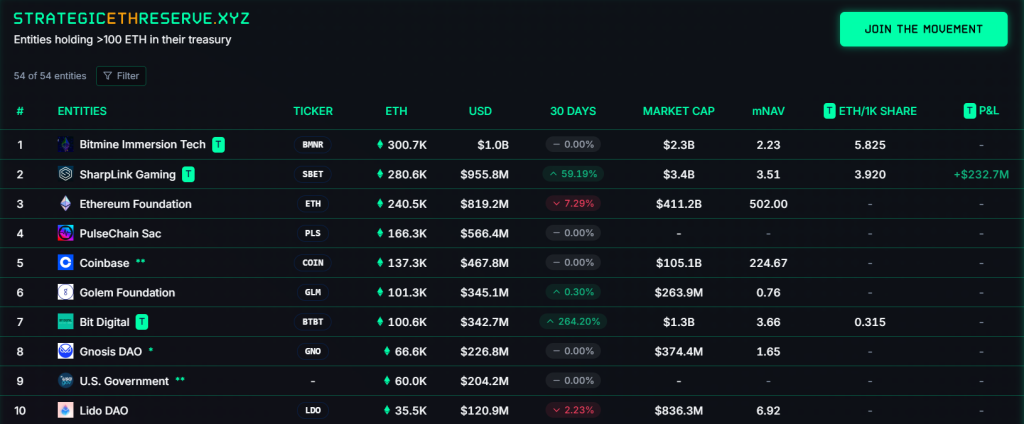Click the Gnosis DAO logo icon
Image resolution: width=1024 pixels, height=424 pixels.
click(x=65, y=351)
